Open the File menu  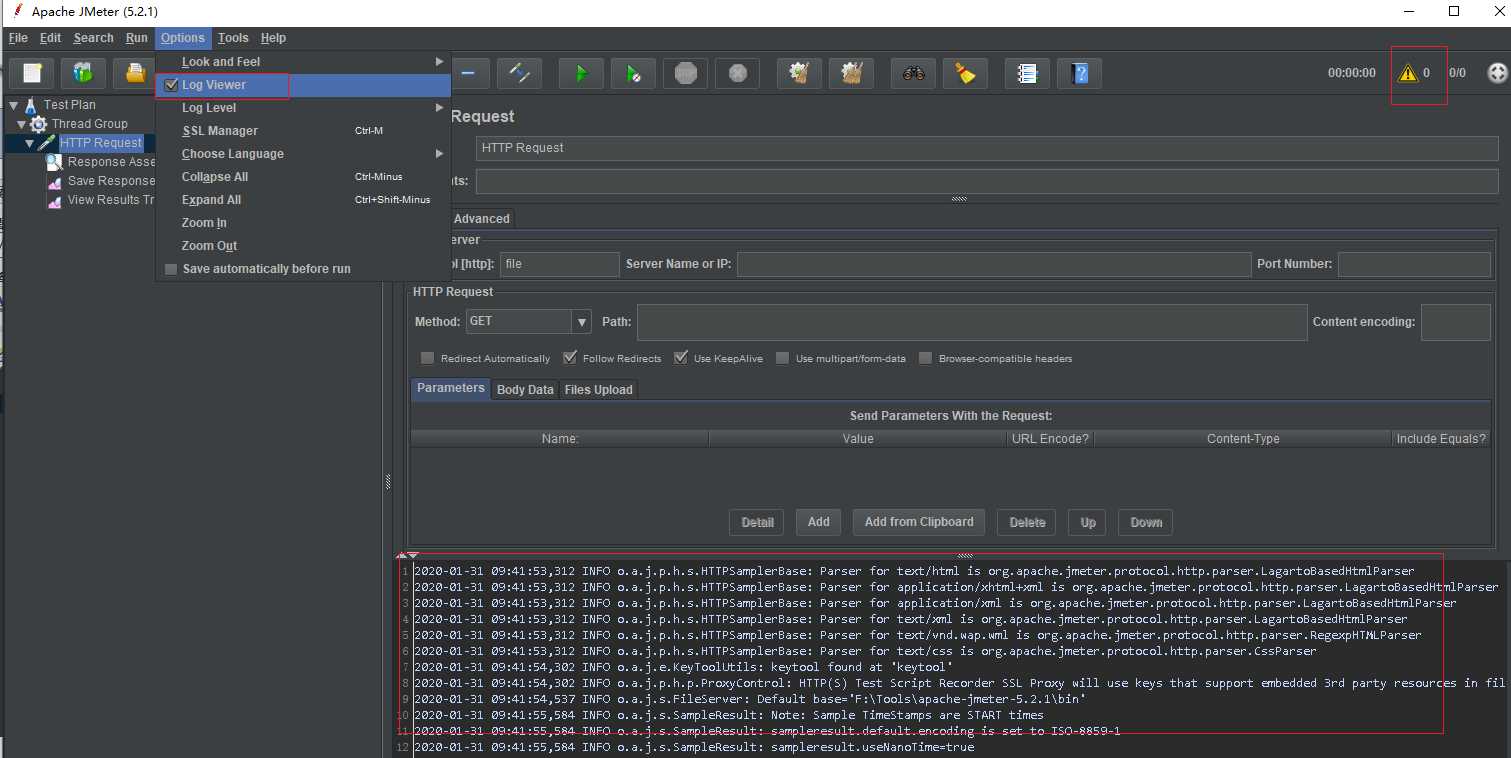tap(18, 38)
